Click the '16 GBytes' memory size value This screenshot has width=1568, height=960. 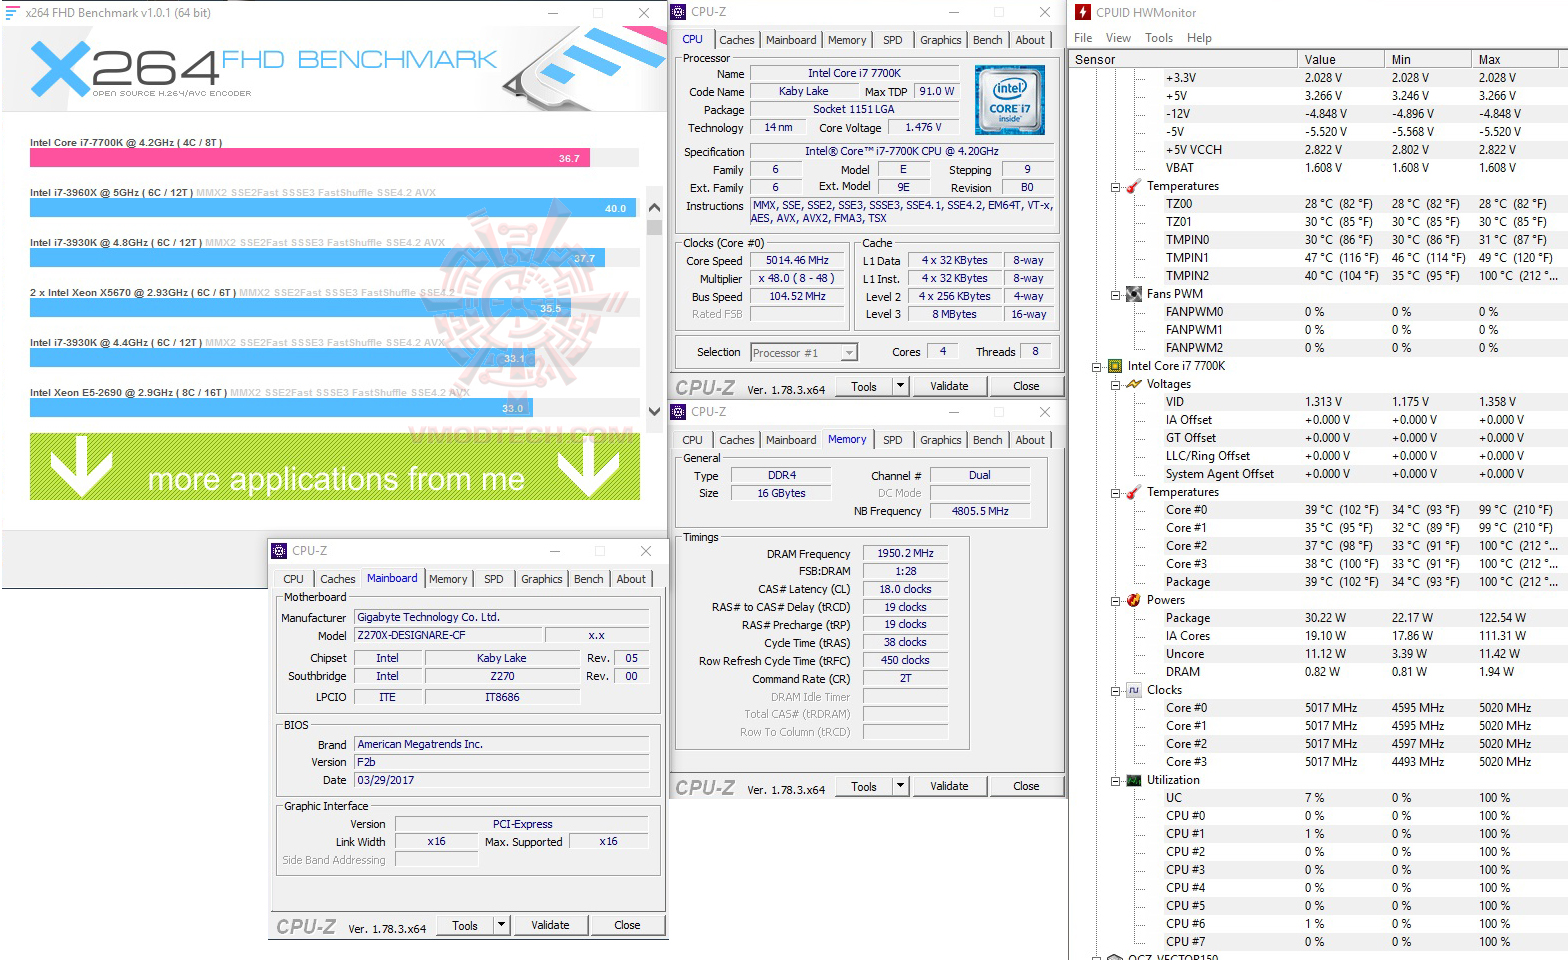[x=781, y=493]
